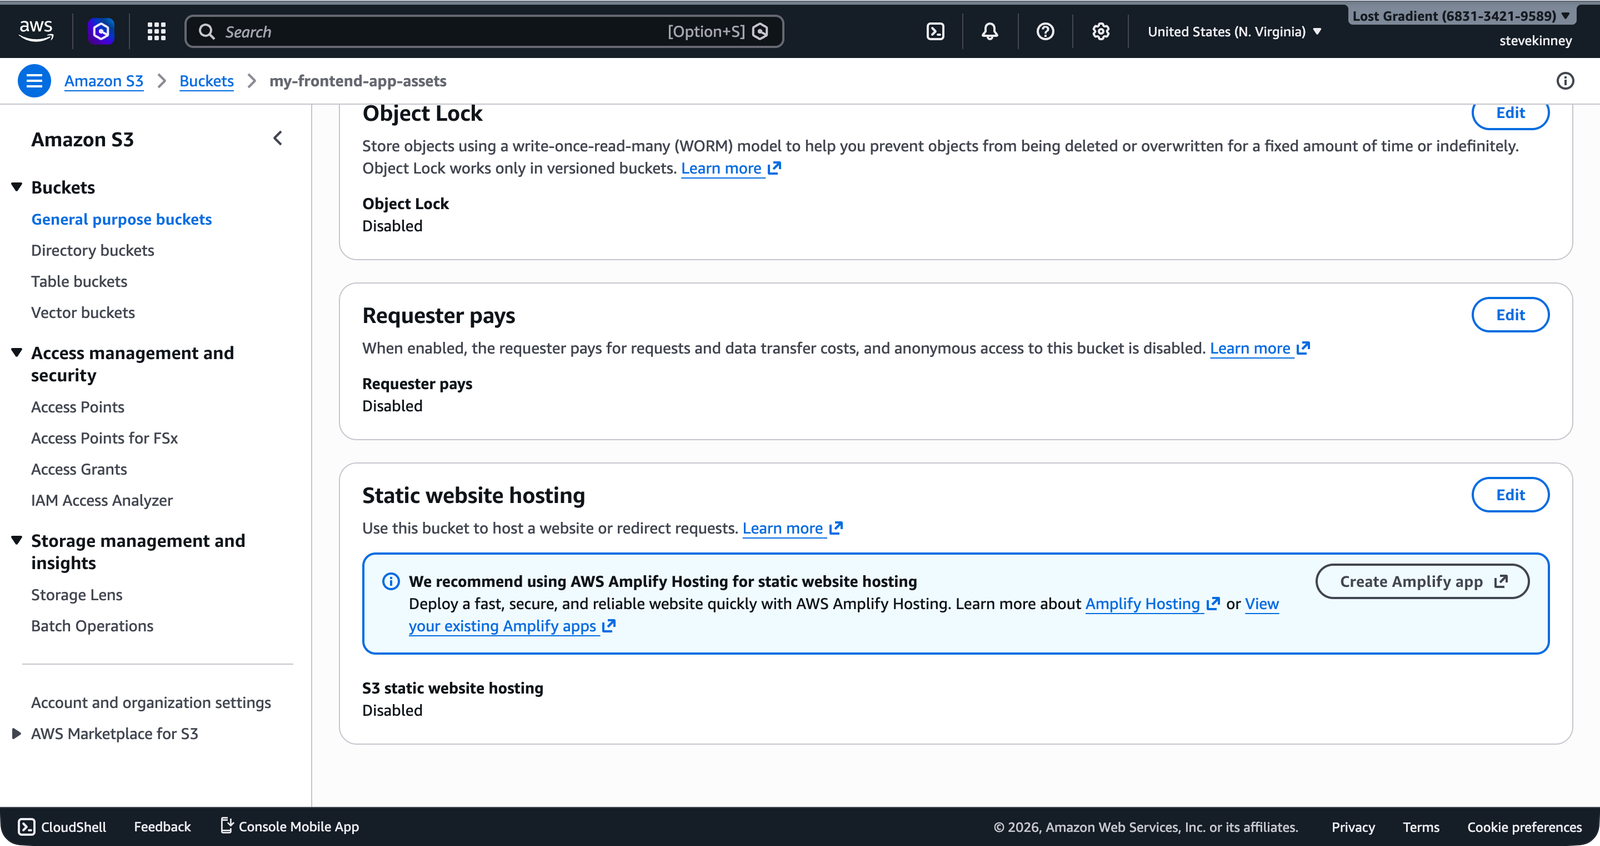Open Access Points for FSx
Screen dimensions: 1600x846
(x=105, y=438)
